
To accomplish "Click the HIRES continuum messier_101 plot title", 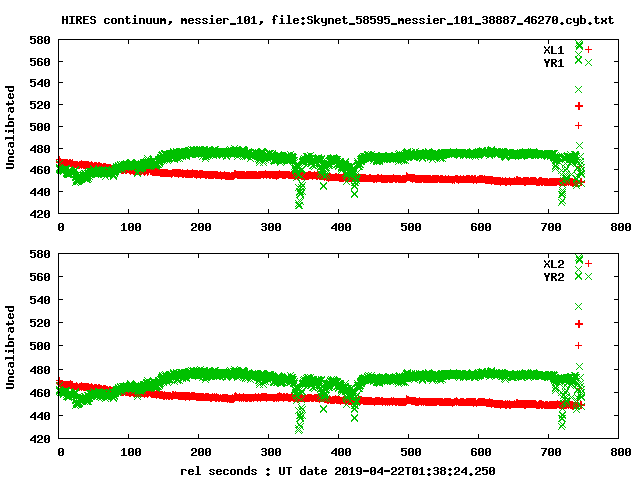I will click(x=338, y=20).
